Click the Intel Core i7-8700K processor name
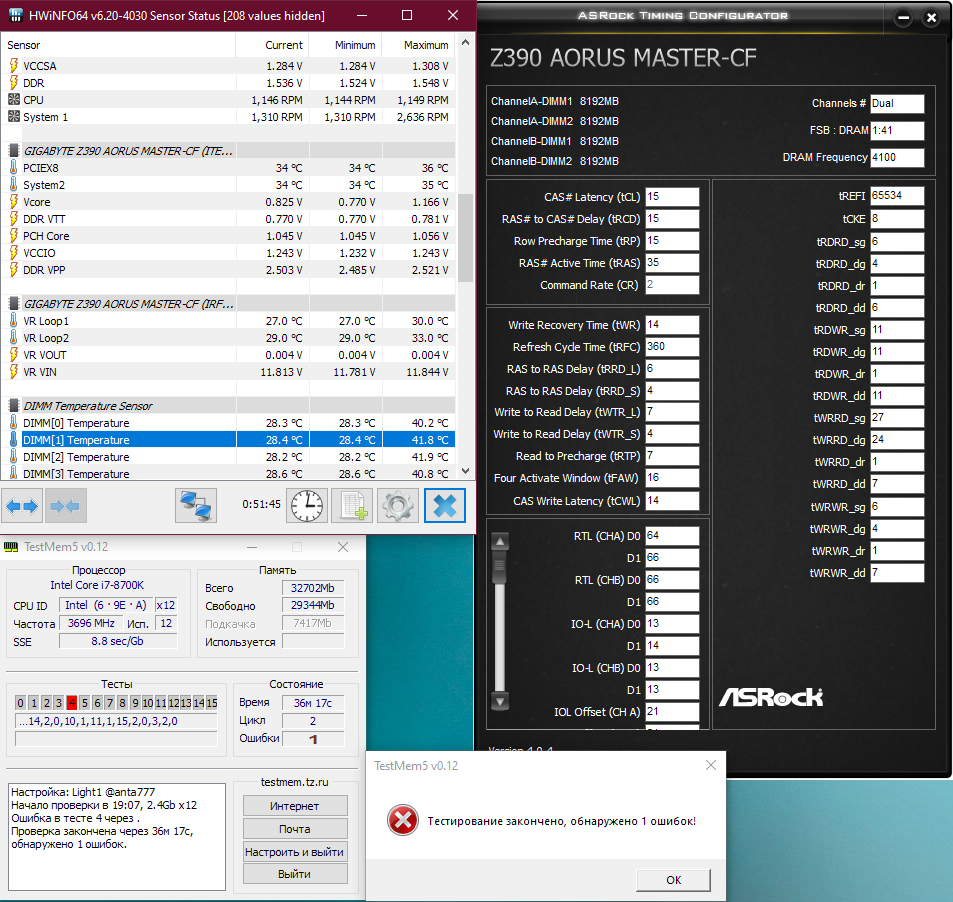 (97, 585)
